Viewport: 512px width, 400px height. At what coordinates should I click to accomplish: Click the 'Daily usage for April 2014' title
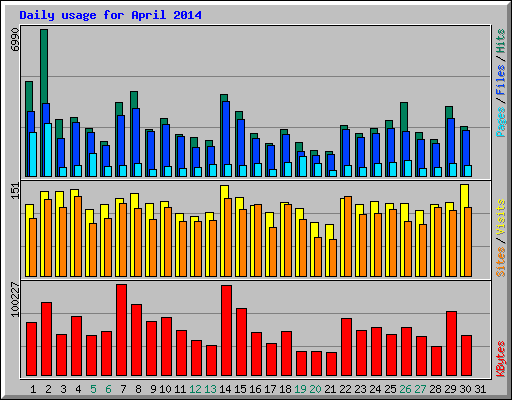pyautogui.click(x=110, y=15)
